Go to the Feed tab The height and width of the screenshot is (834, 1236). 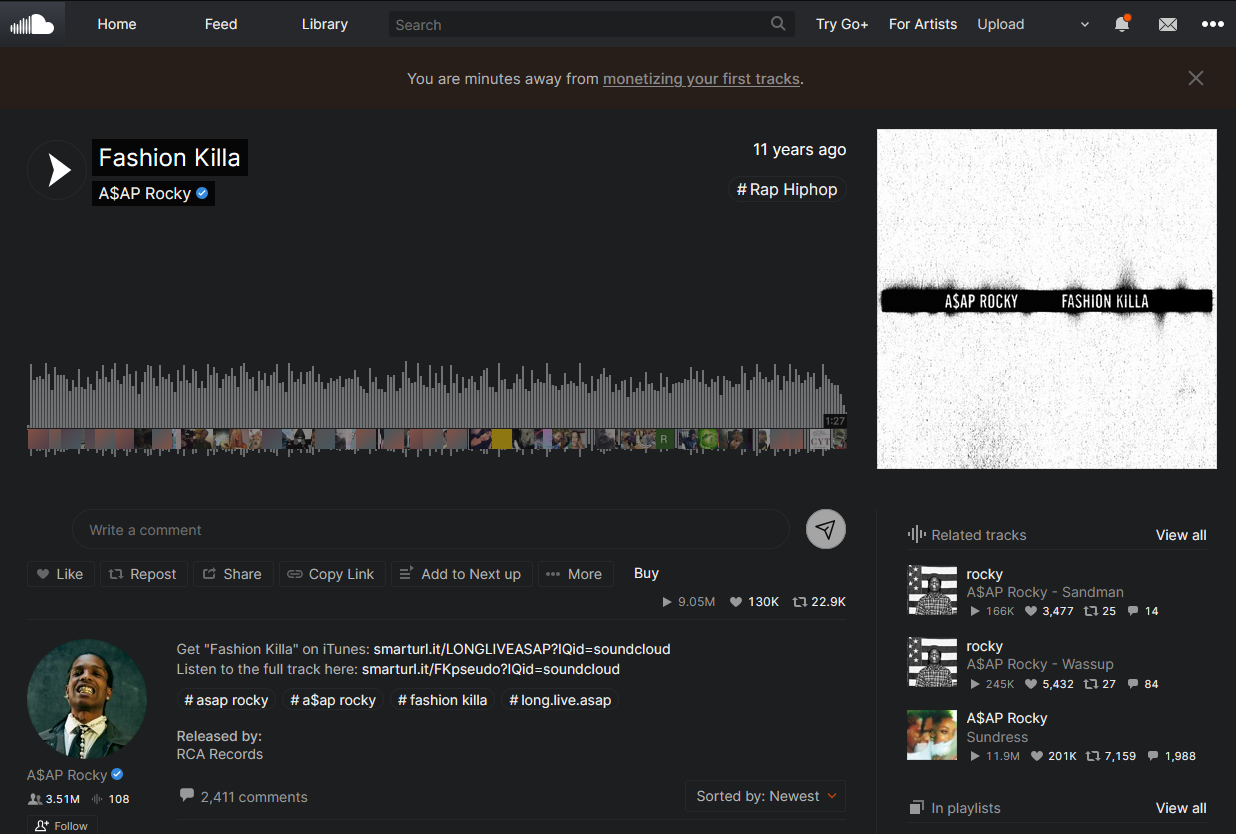tap(221, 24)
